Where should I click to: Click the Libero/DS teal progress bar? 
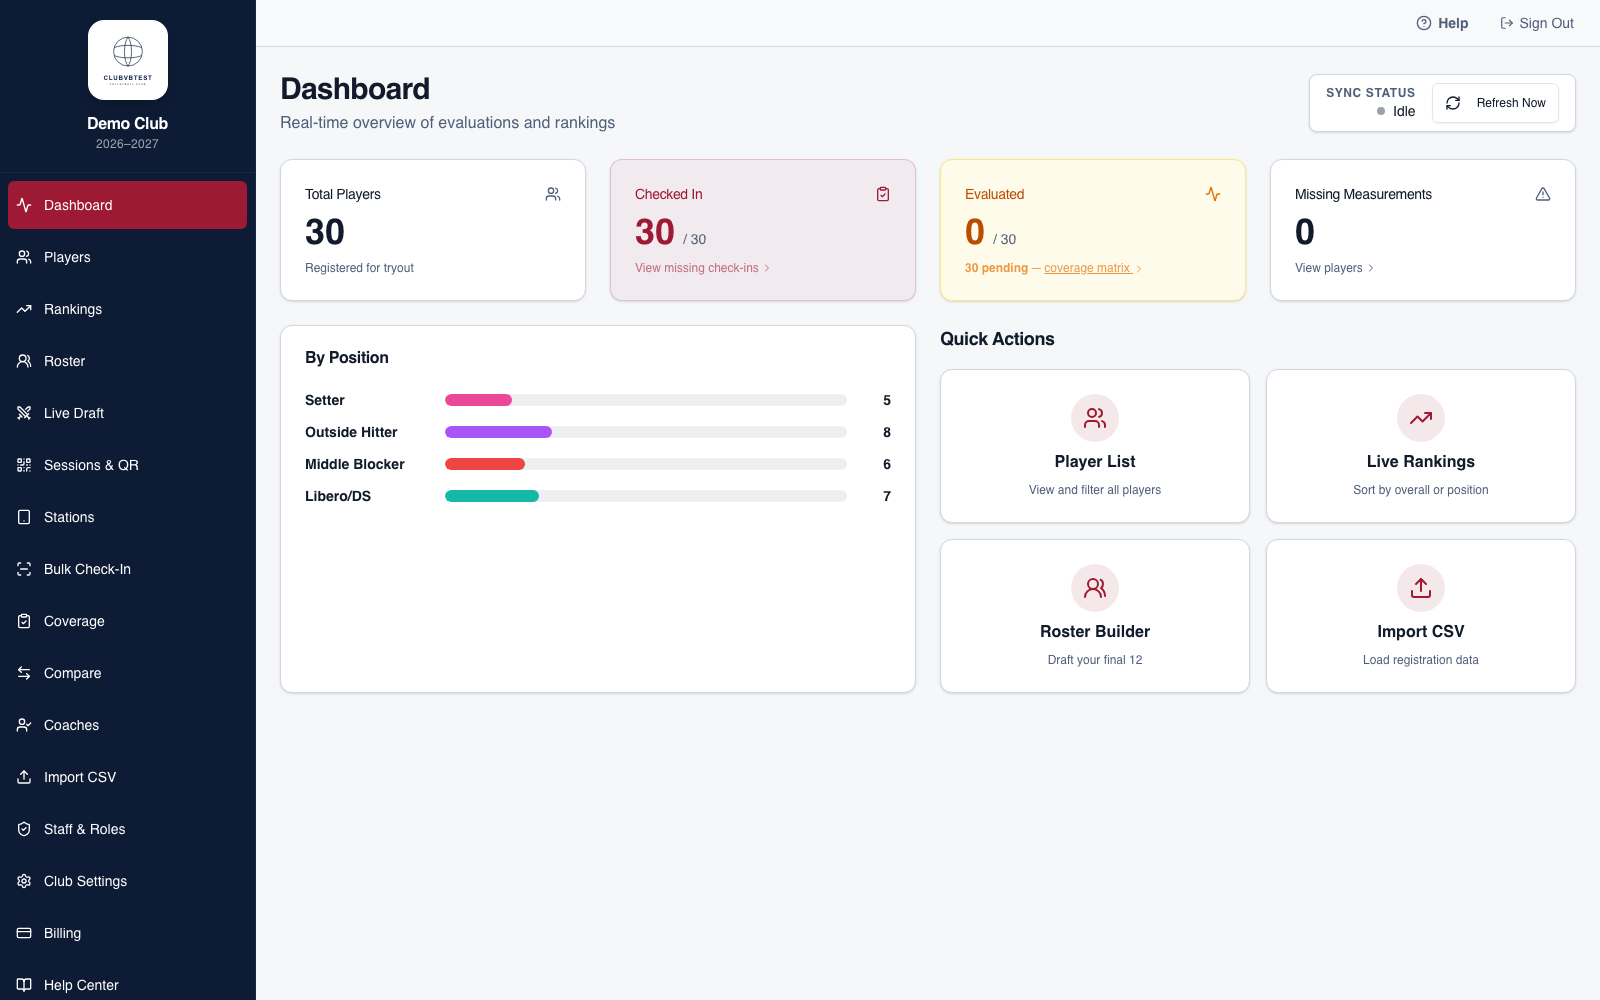492,496
